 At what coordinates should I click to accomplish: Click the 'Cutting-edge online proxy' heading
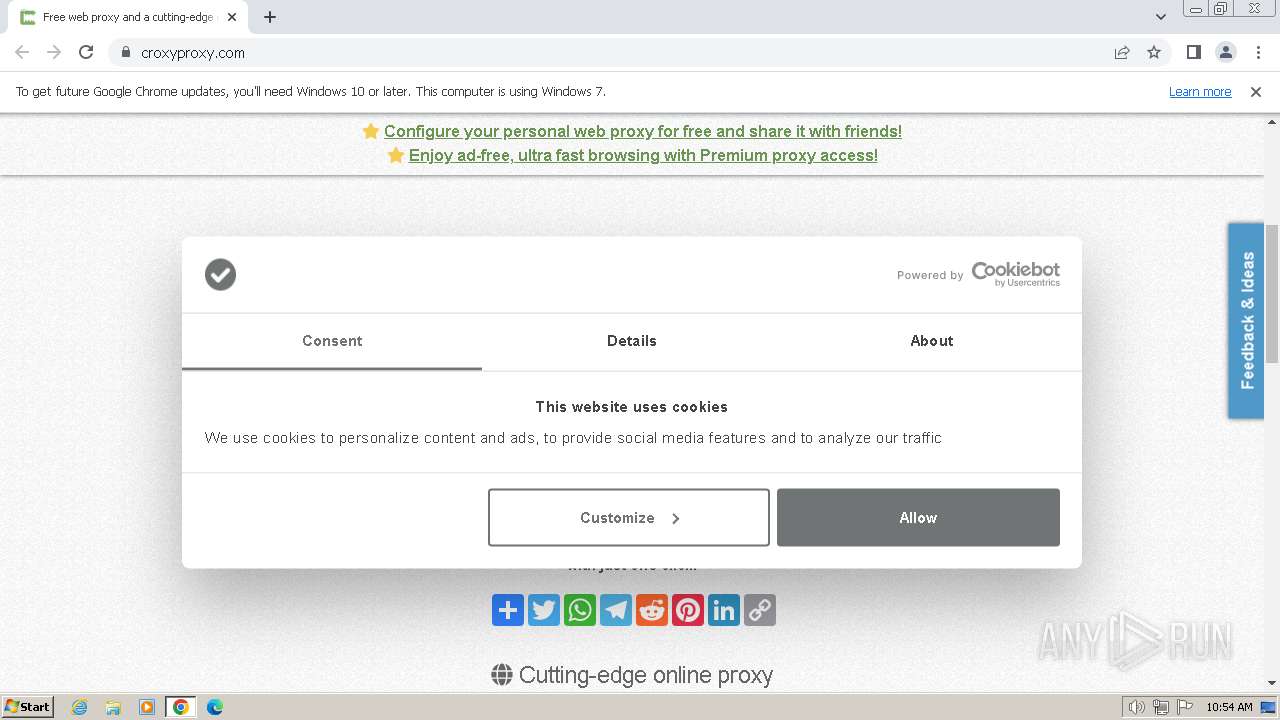(x=646, y=675)
